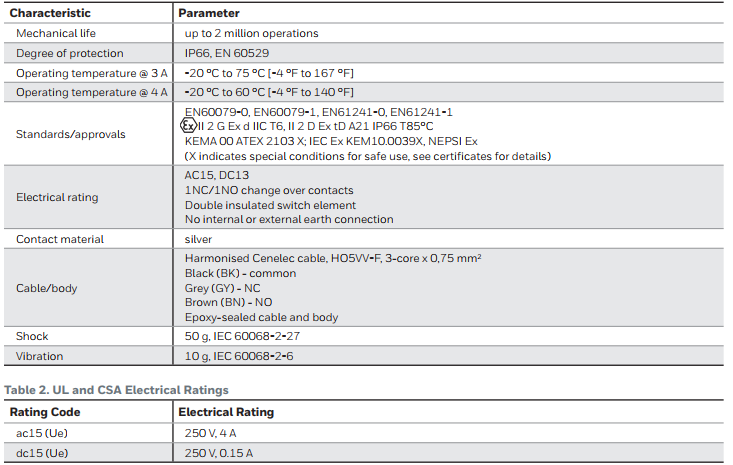Click the Mechanical life row label

[x=56, y=33]
